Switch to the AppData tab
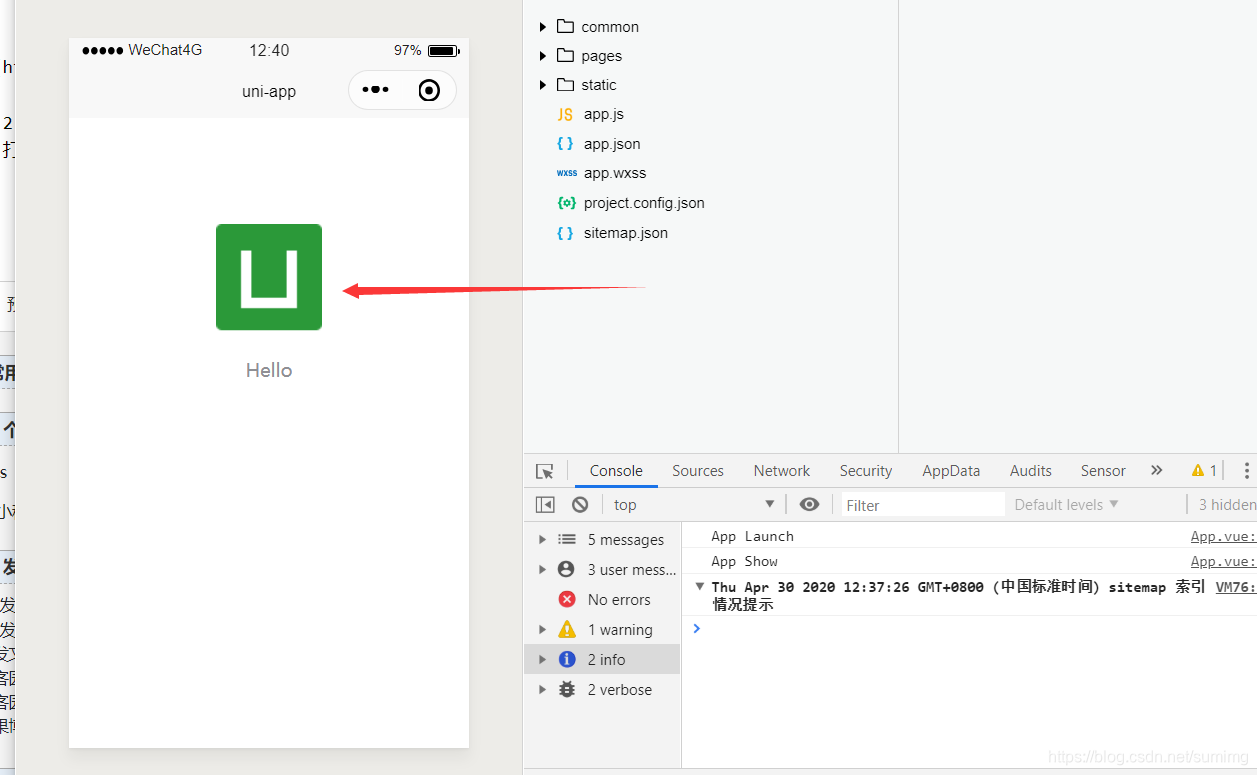Viewport: 1257px width, 775px height. click(951, 471)
